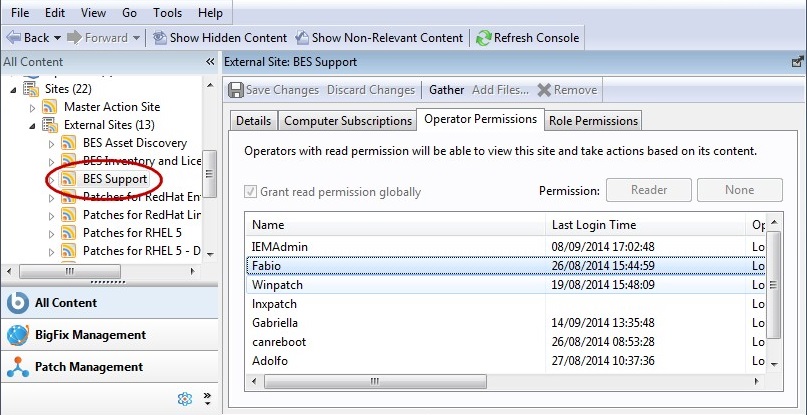The height and width of the screenshot is (415, 807).
Task: Sort by the Name column header
Action: (x=395, y=225)
